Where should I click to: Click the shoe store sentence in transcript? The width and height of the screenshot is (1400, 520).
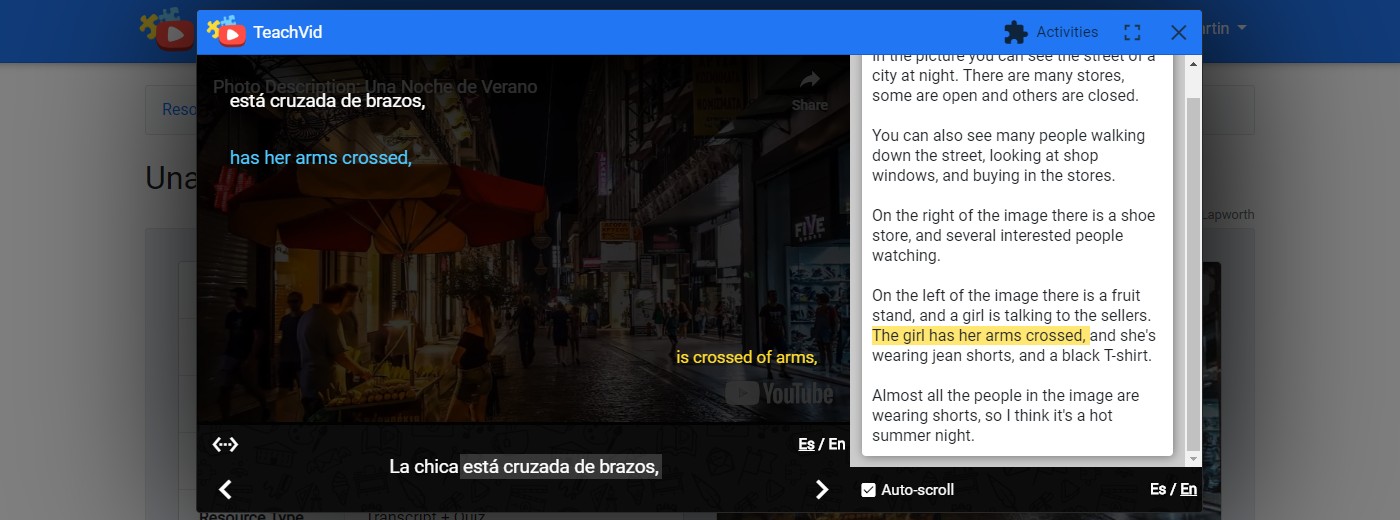1012,236
